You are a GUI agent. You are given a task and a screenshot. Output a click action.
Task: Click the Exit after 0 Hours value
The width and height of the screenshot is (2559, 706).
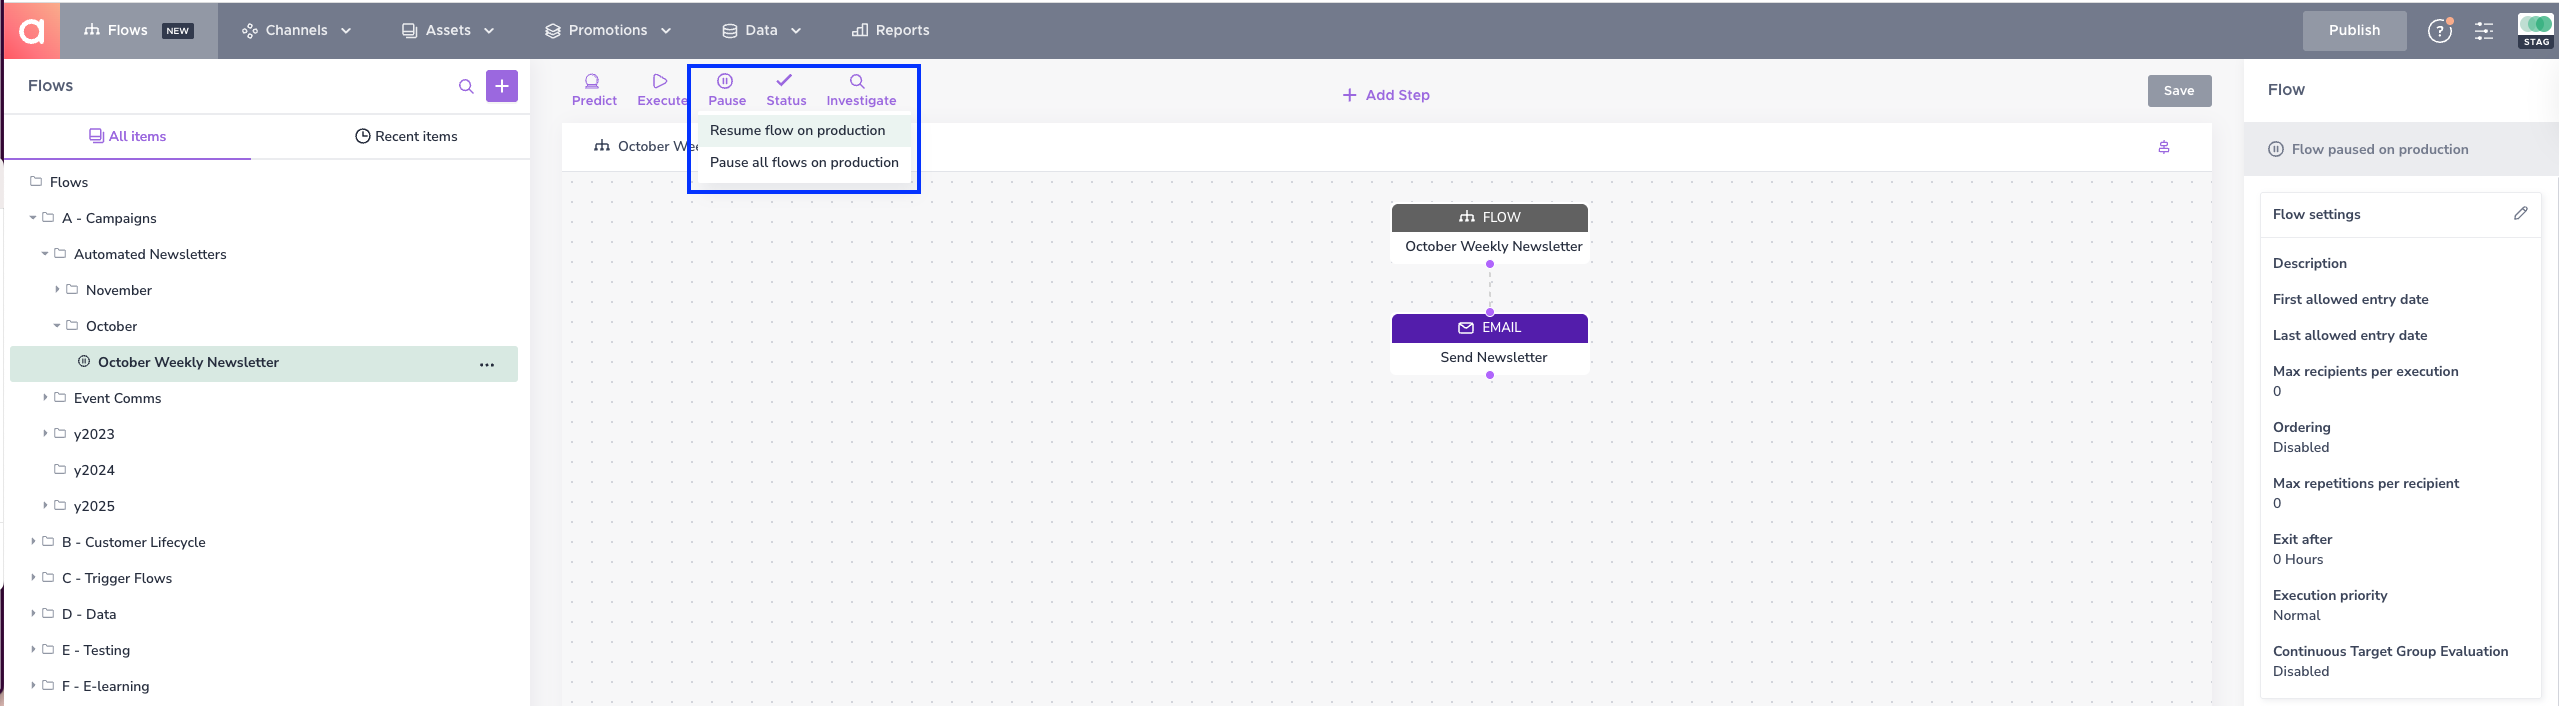click(2297, 560)
